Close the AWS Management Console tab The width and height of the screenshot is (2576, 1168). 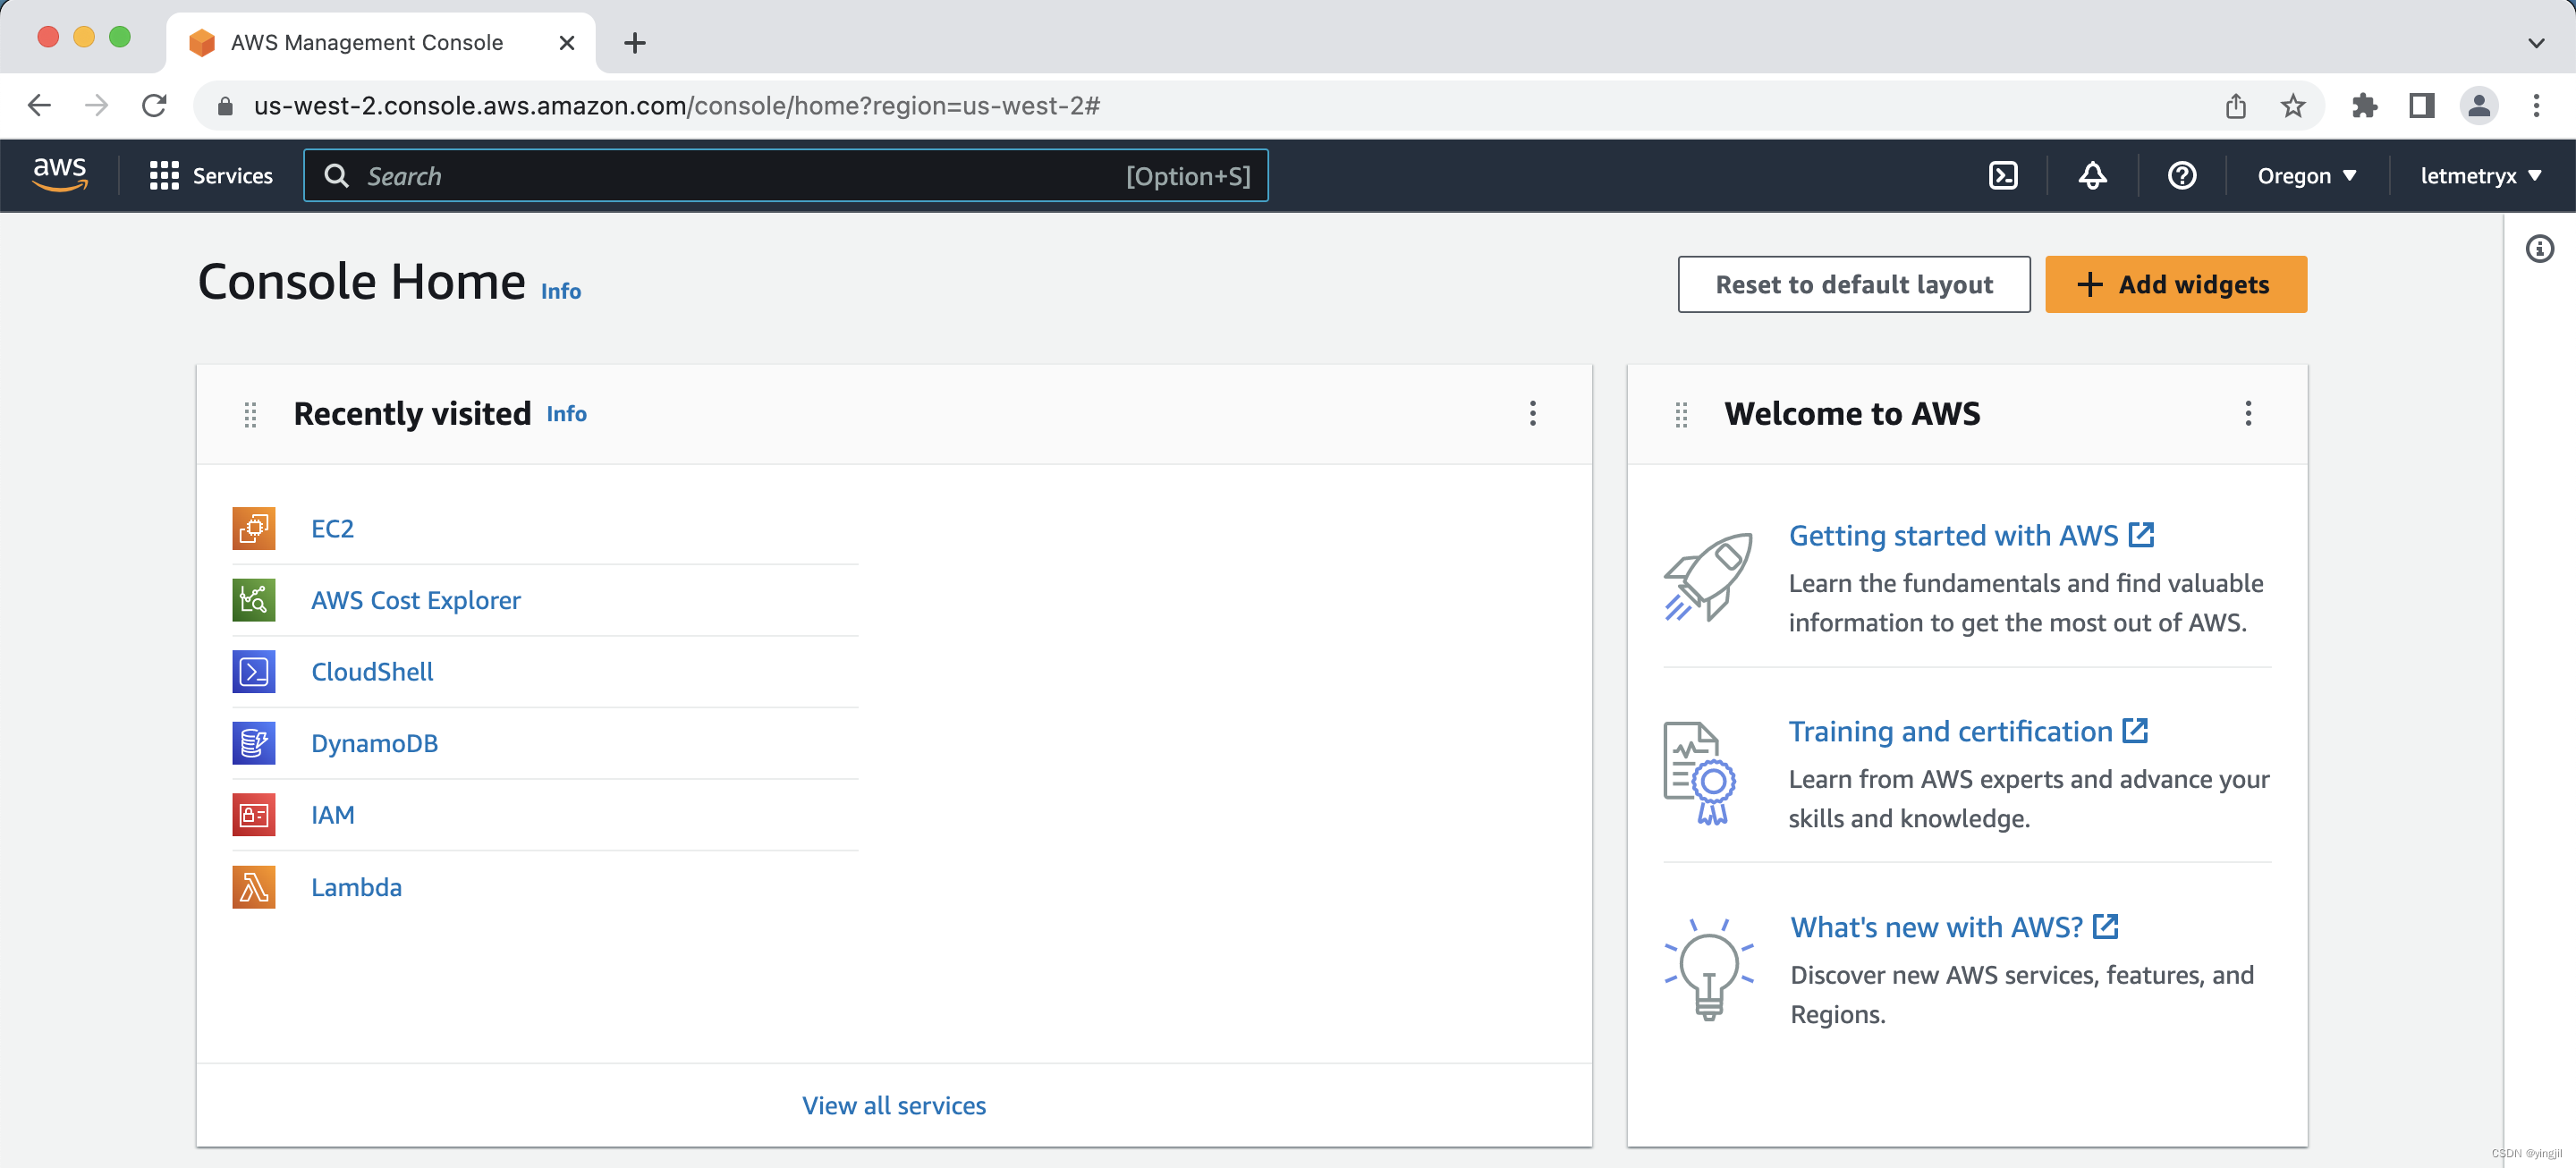point(566,43)
